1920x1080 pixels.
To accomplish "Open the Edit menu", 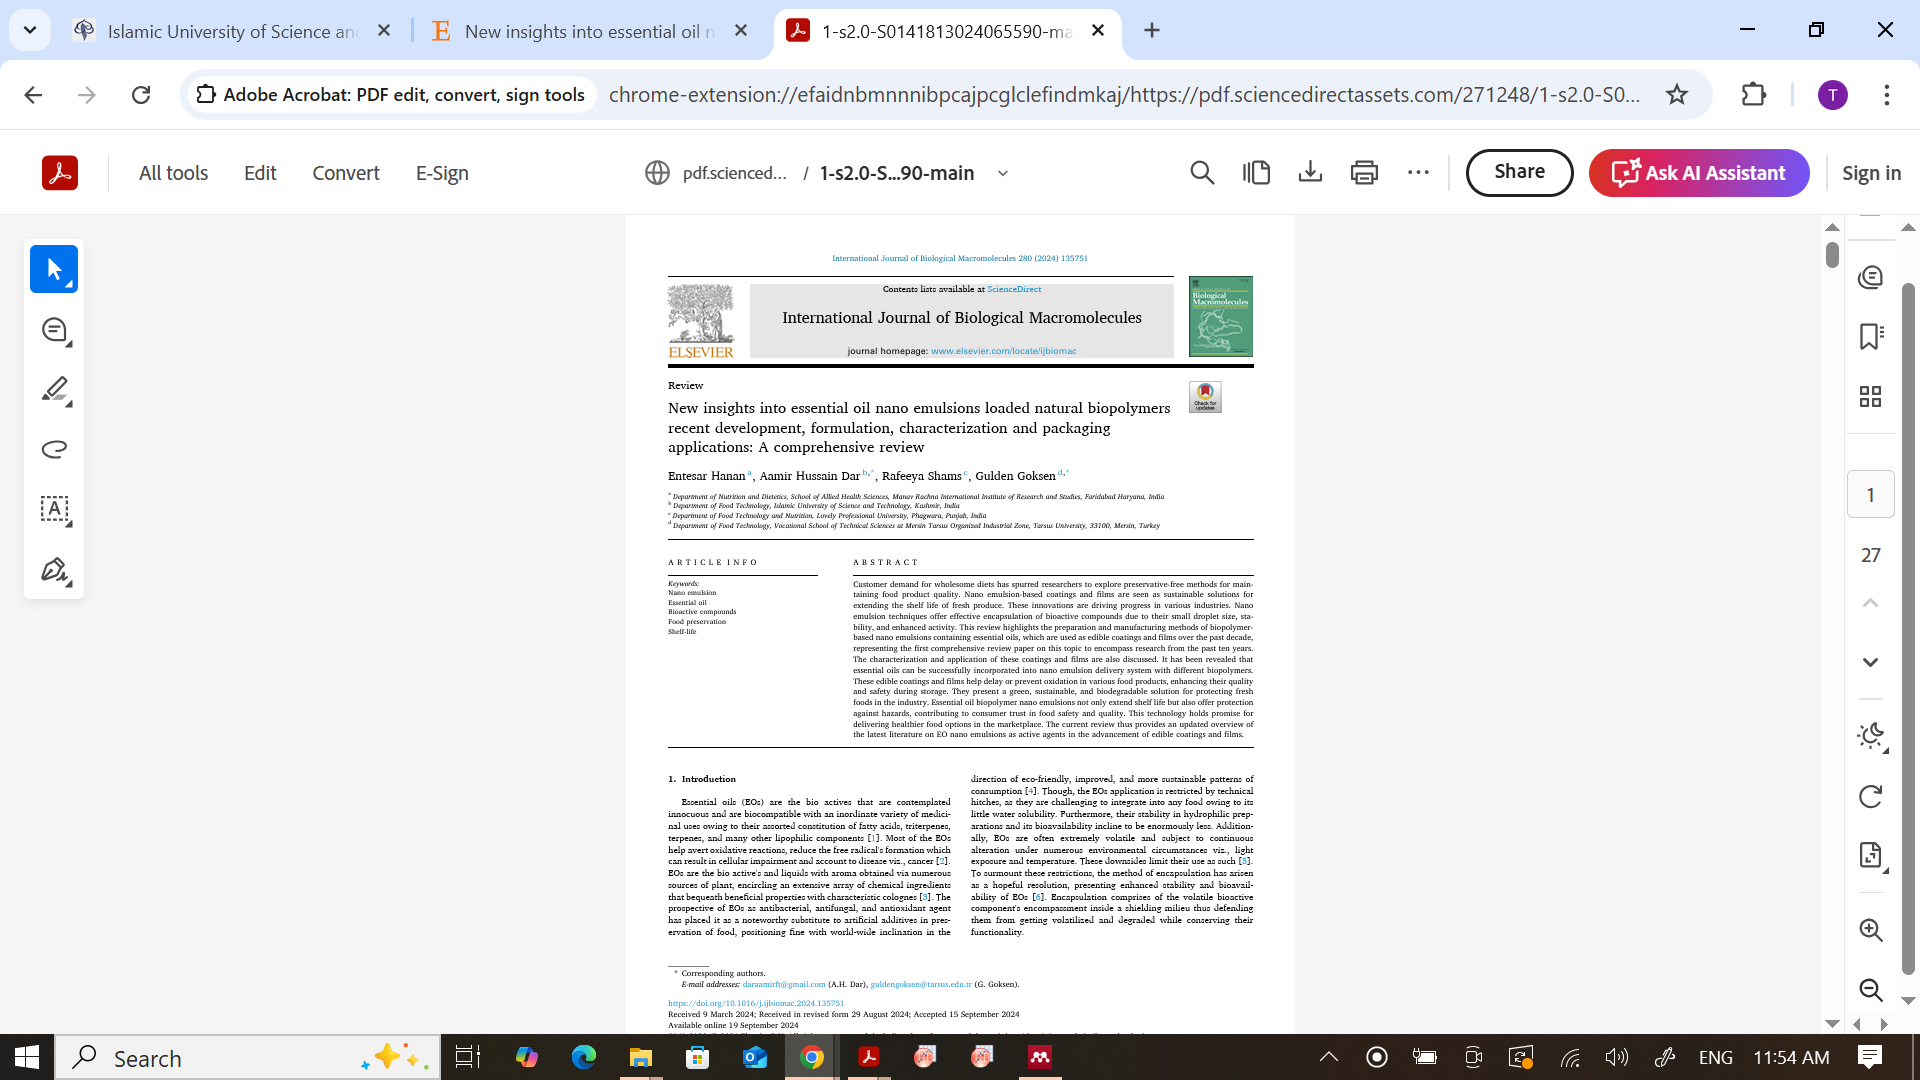I will point(260,173).
